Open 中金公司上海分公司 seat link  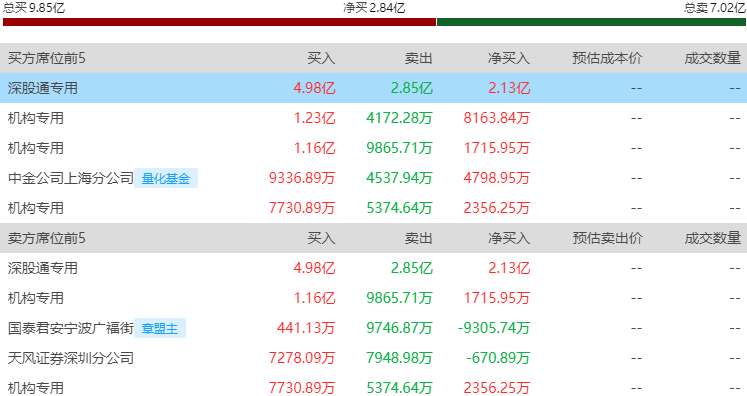[x=71, y=178]
